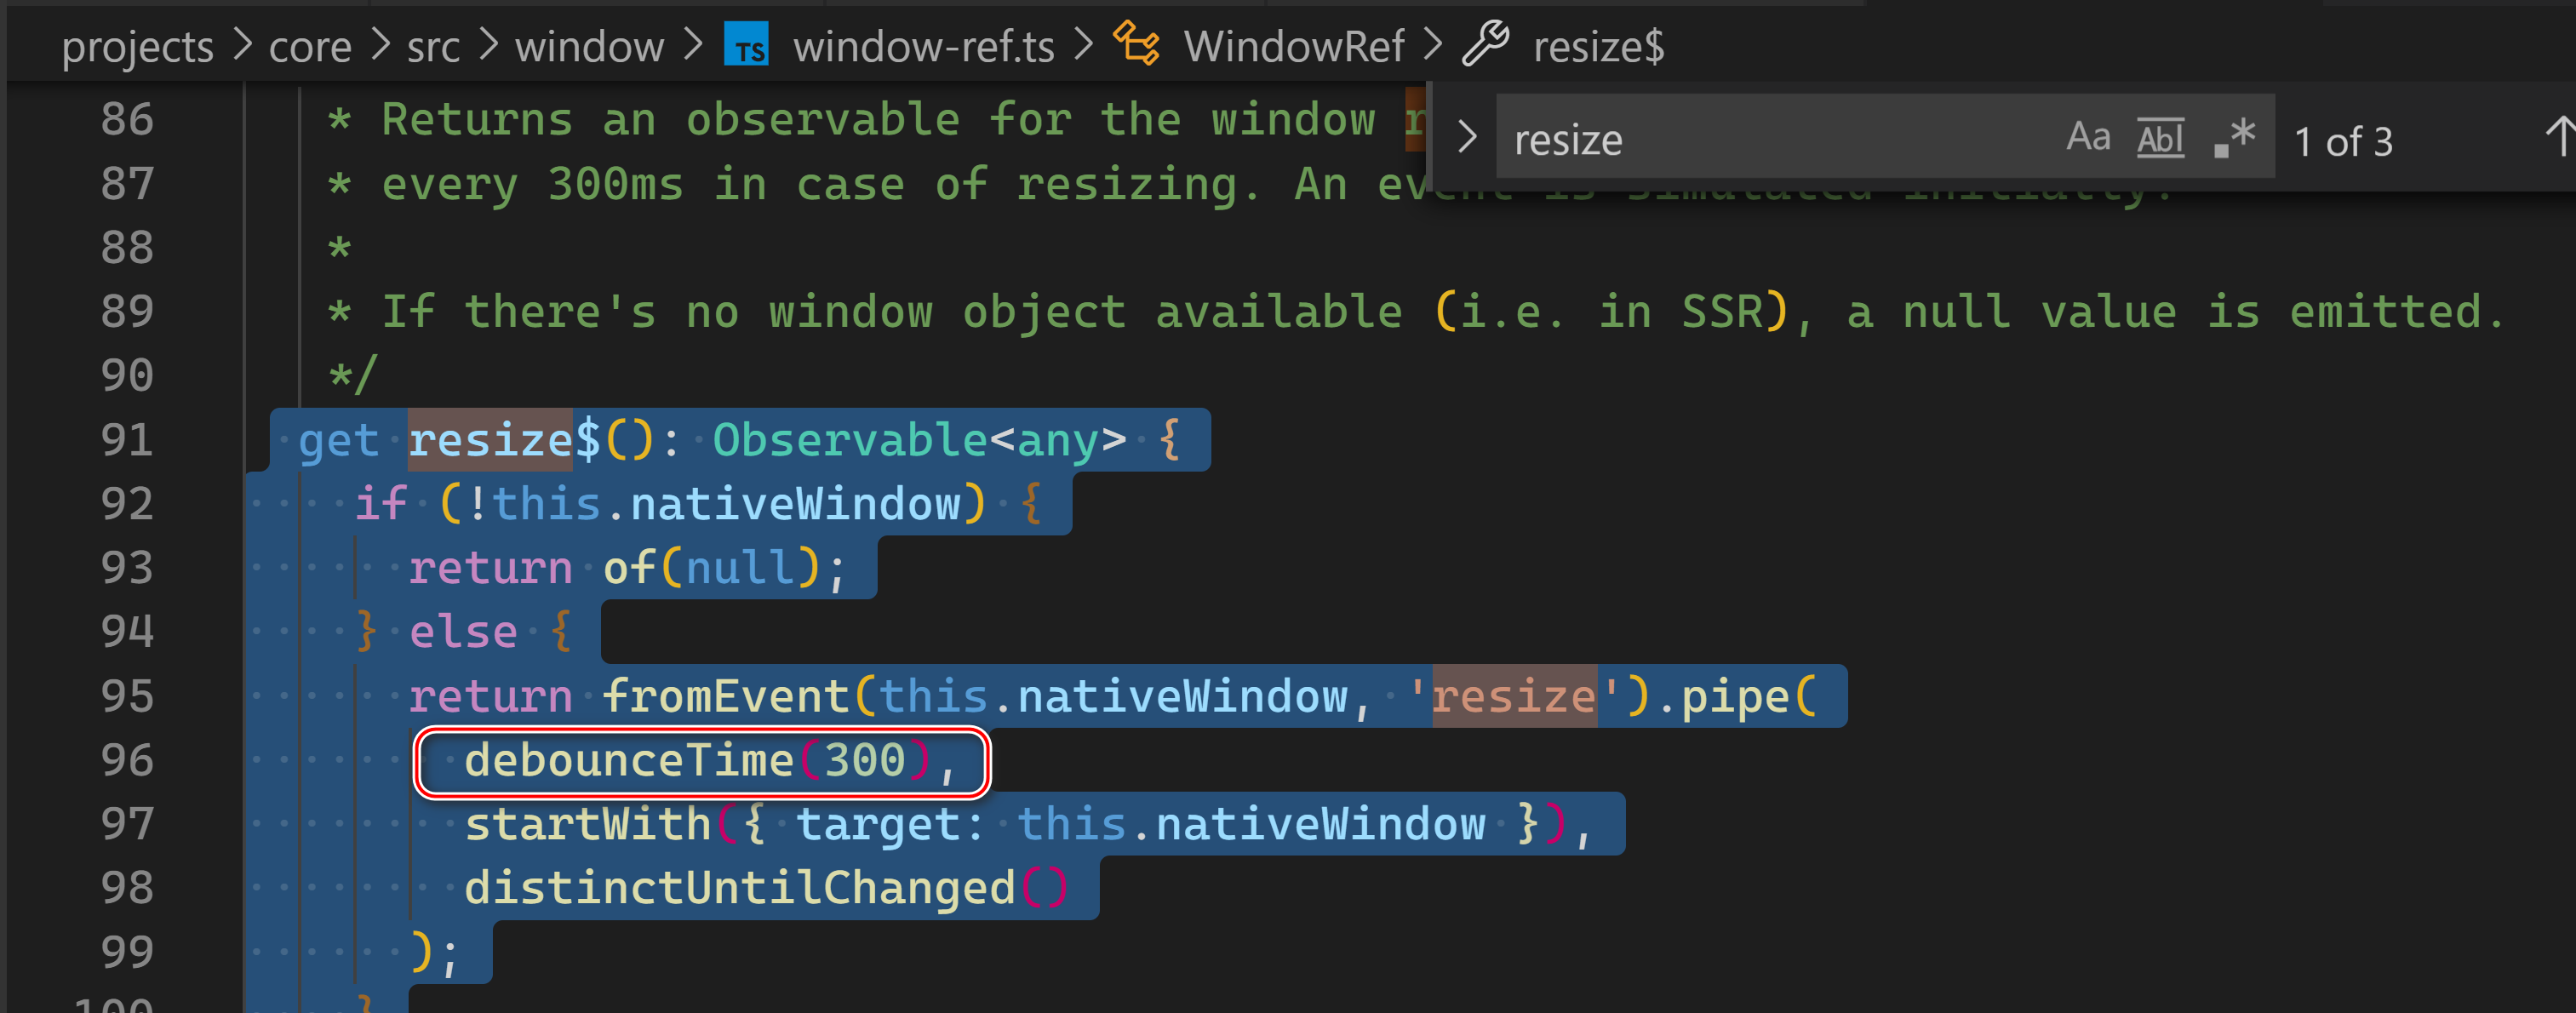Viewport: 2576px width, 1013px height.
Task: Open the core breadcrumb folder
Action: pos(310,47)
